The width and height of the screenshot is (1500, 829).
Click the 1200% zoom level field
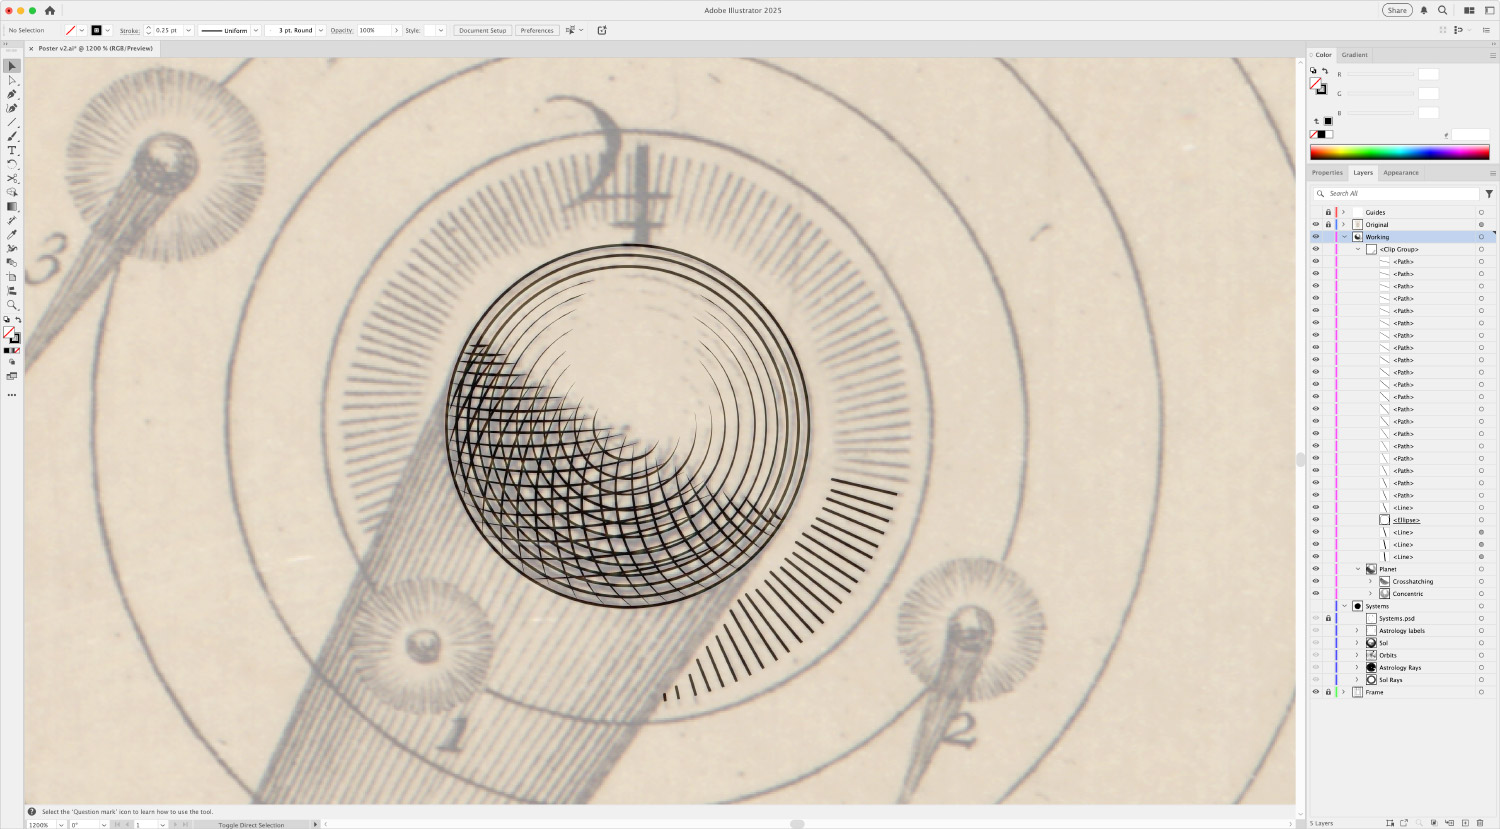tap(40, 825)
